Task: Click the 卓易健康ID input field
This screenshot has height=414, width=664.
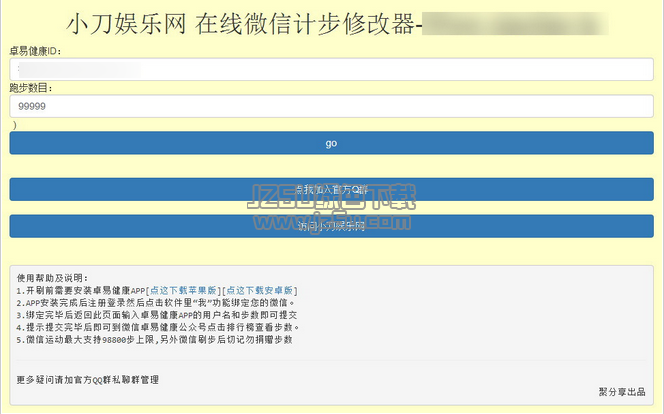Action: click(331, 69)
